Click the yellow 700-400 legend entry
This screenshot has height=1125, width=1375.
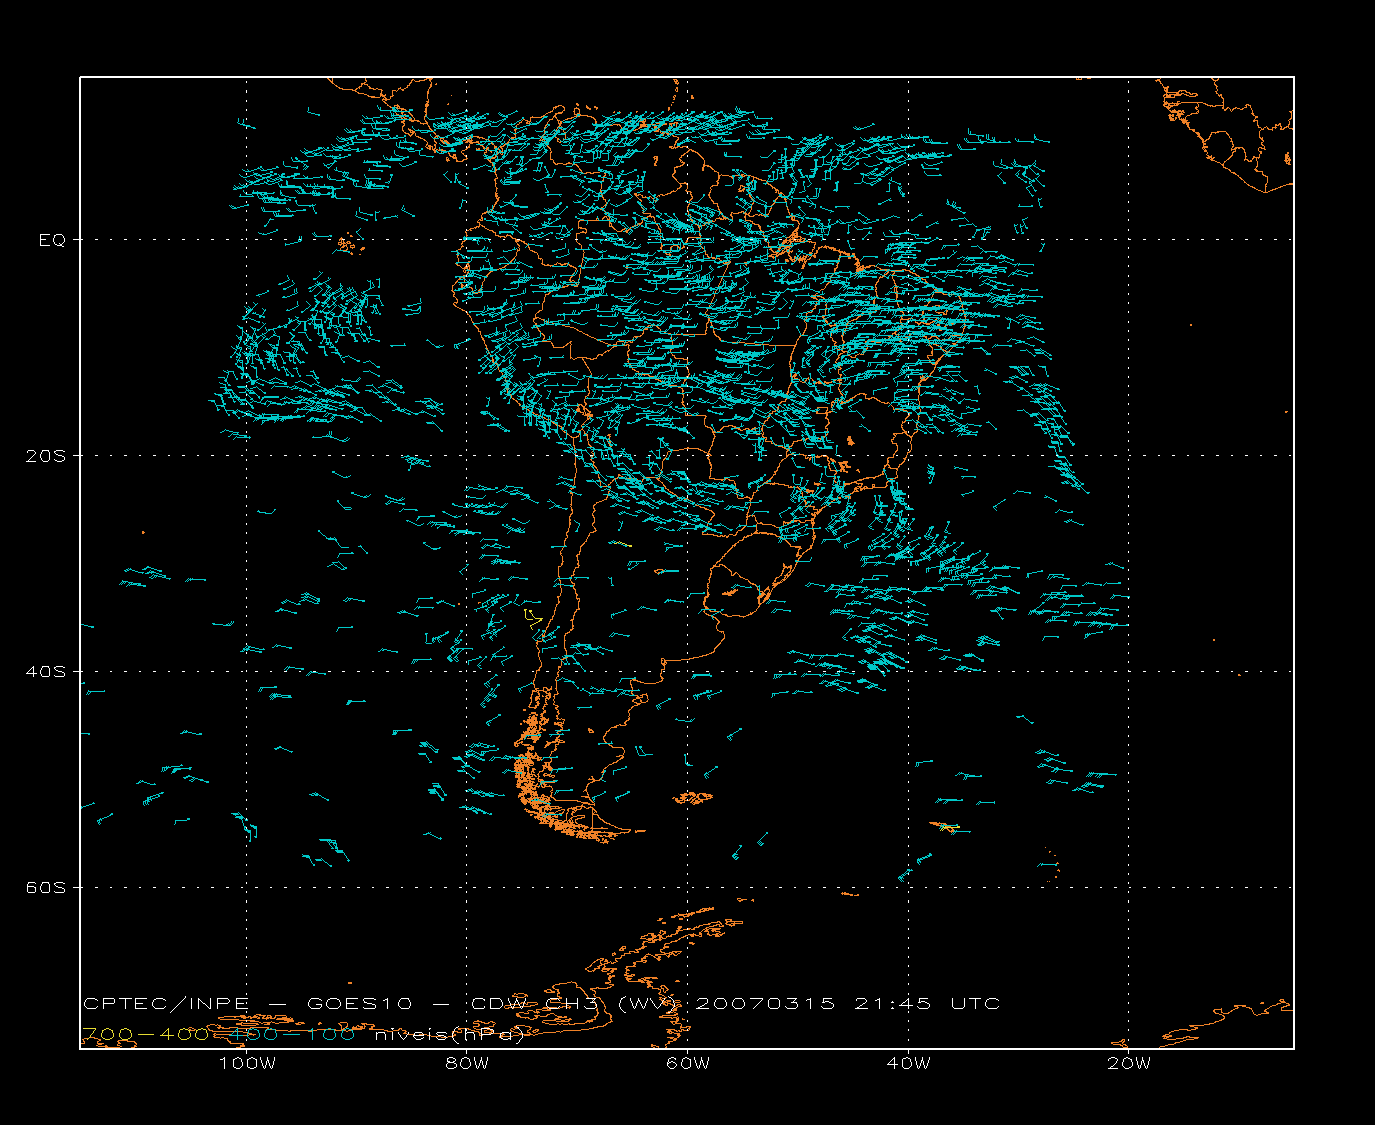tap(145, 1034)
